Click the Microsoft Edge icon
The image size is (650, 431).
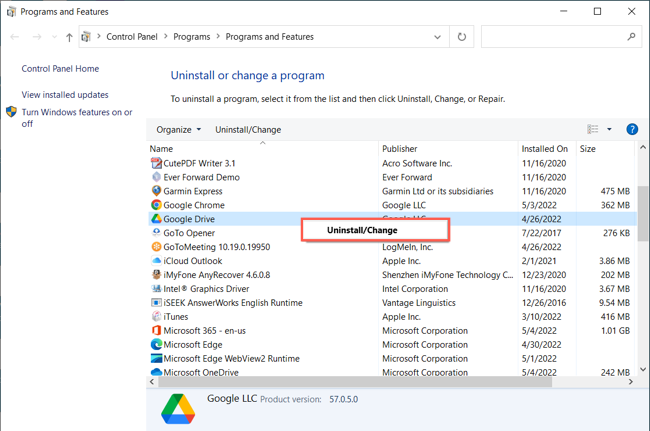156,345
